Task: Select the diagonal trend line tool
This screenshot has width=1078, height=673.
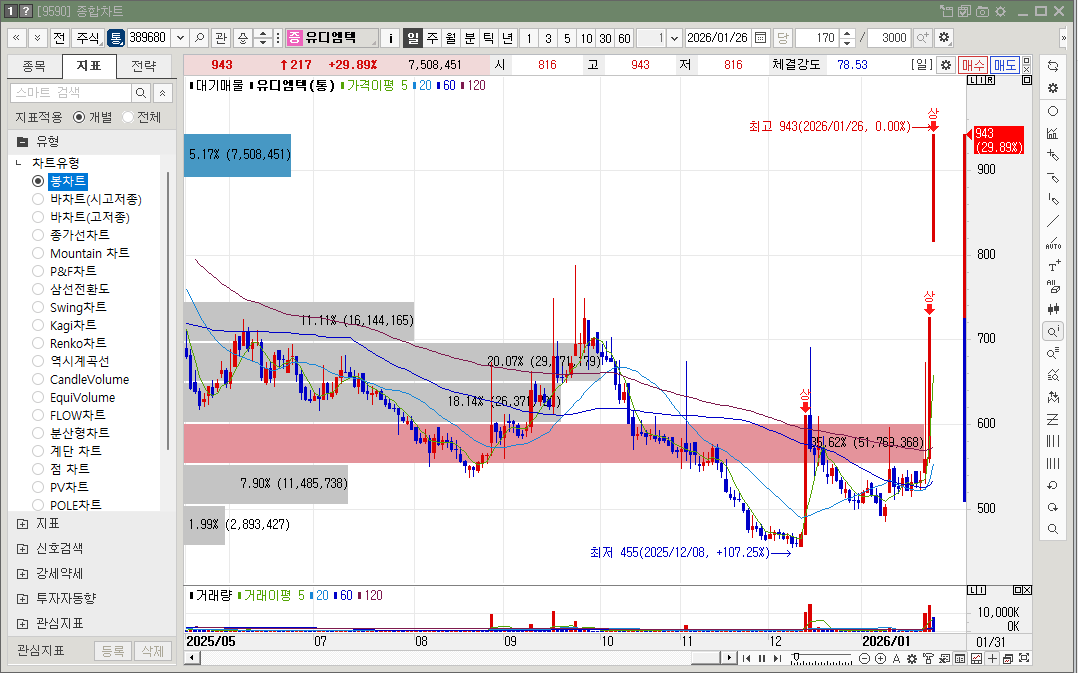Action: point(1053,221)
